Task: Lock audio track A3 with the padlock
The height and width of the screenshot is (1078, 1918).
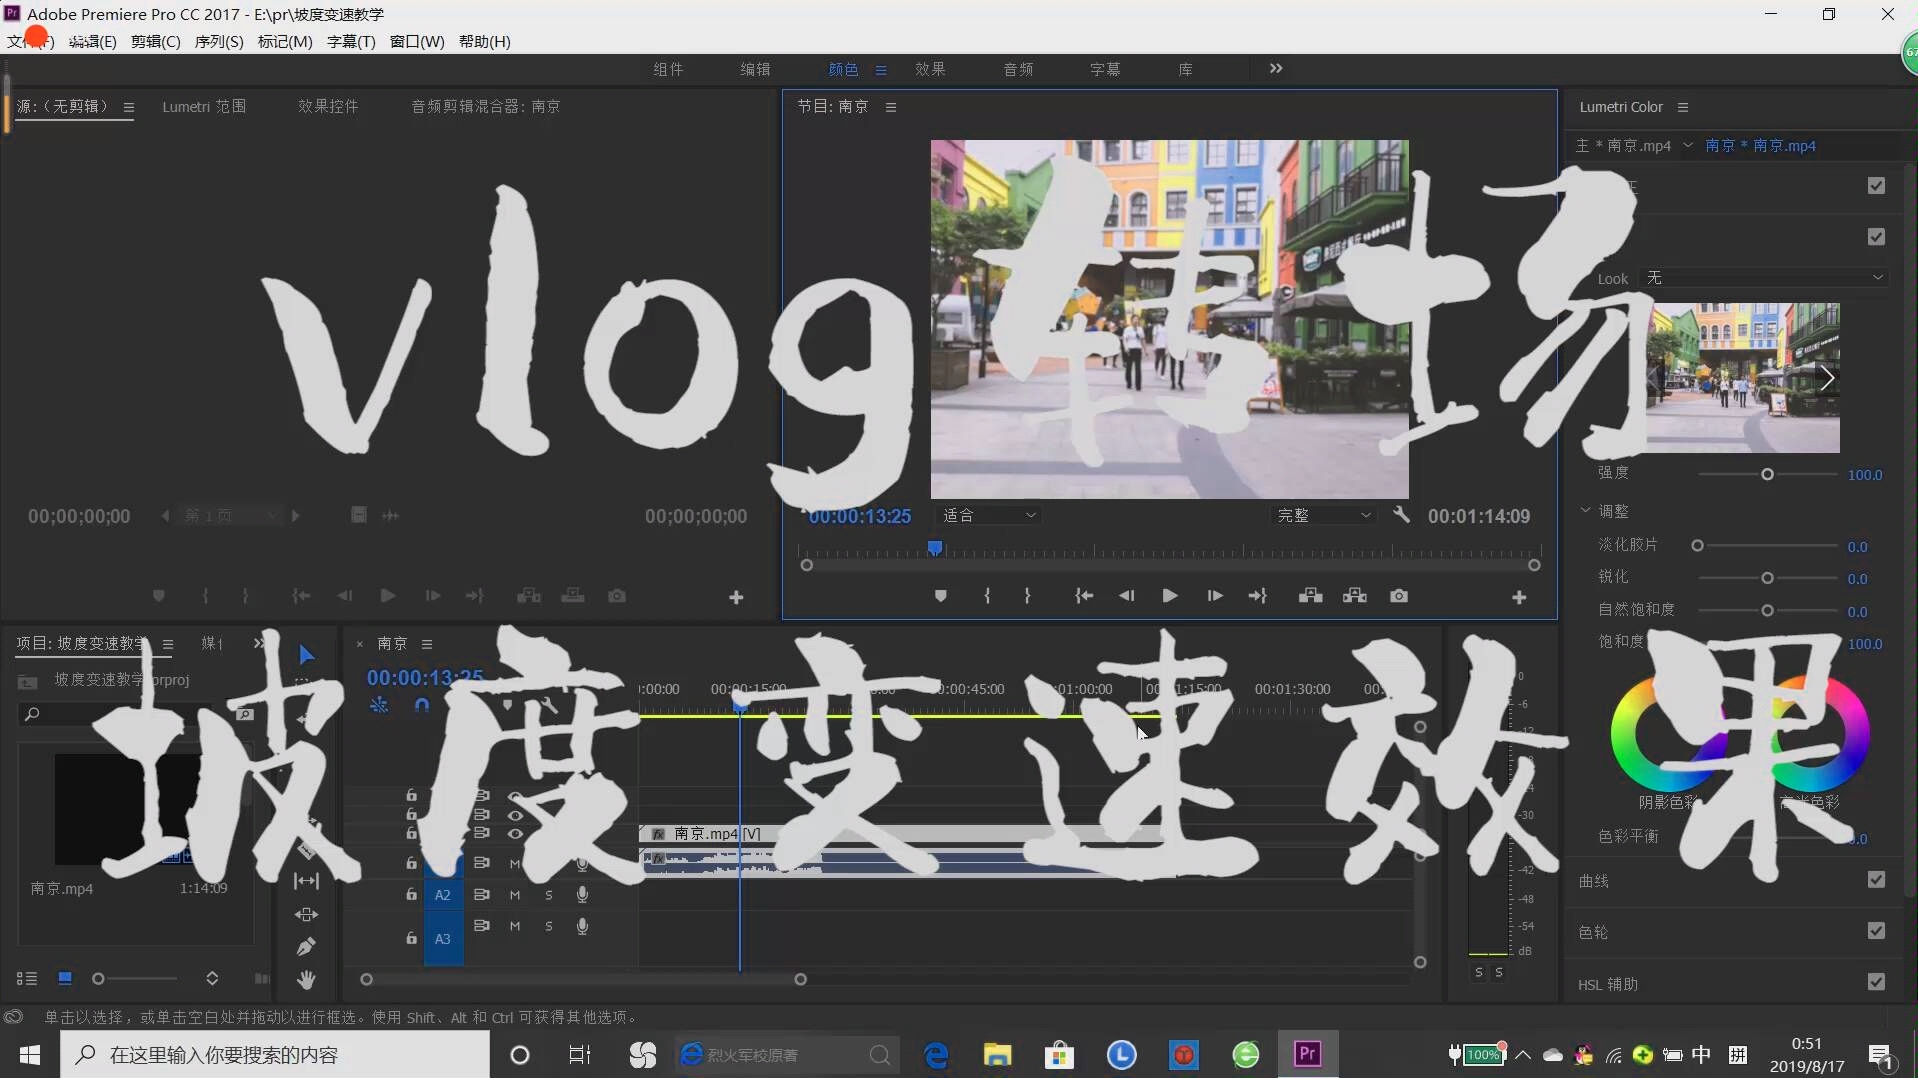Action: [x=410, y=938]
